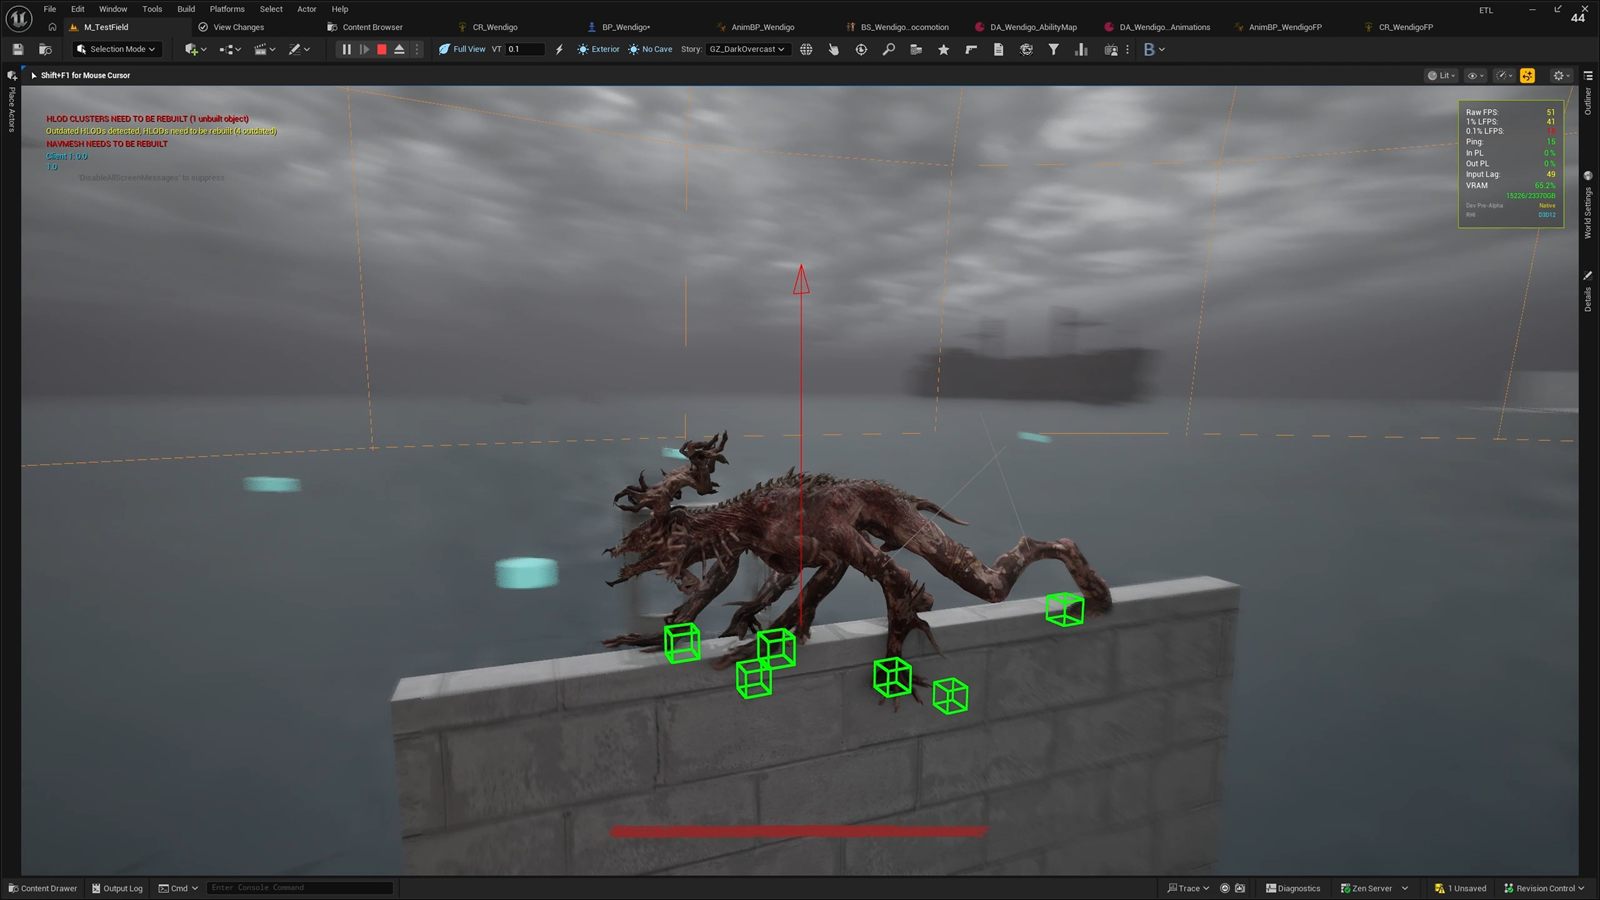Click the bar chart toolbar icon

point(1081,49)
